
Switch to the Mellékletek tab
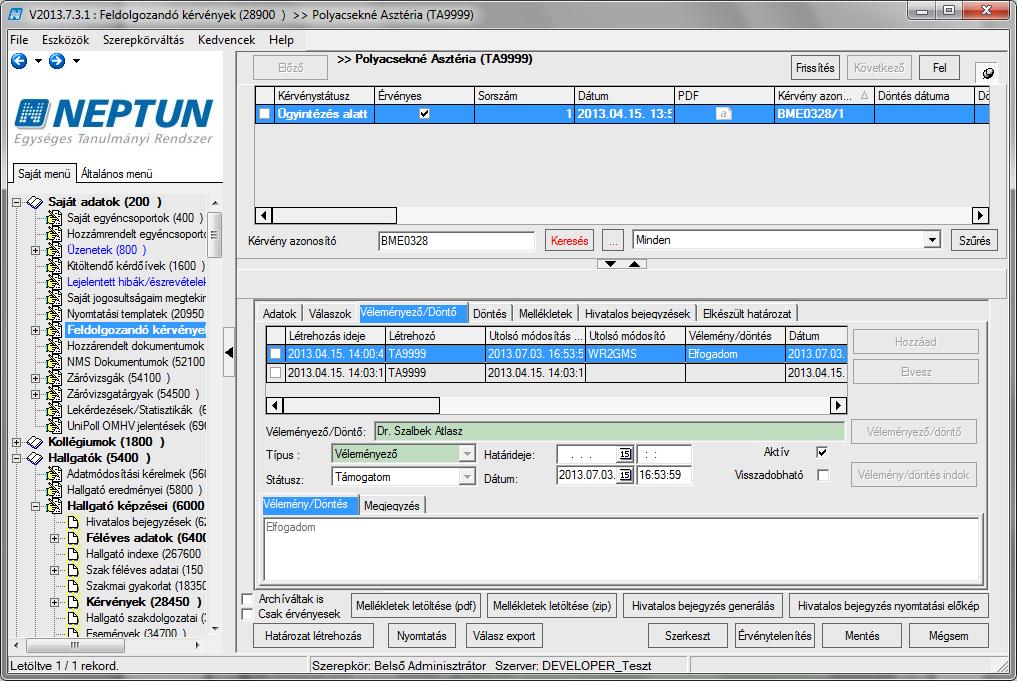545,314
